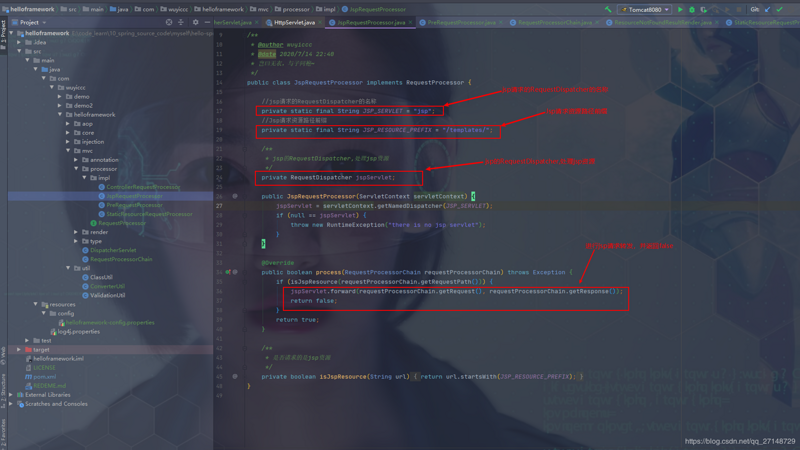
Task: Select pom.xml in project tree
Action: [40, 377]
